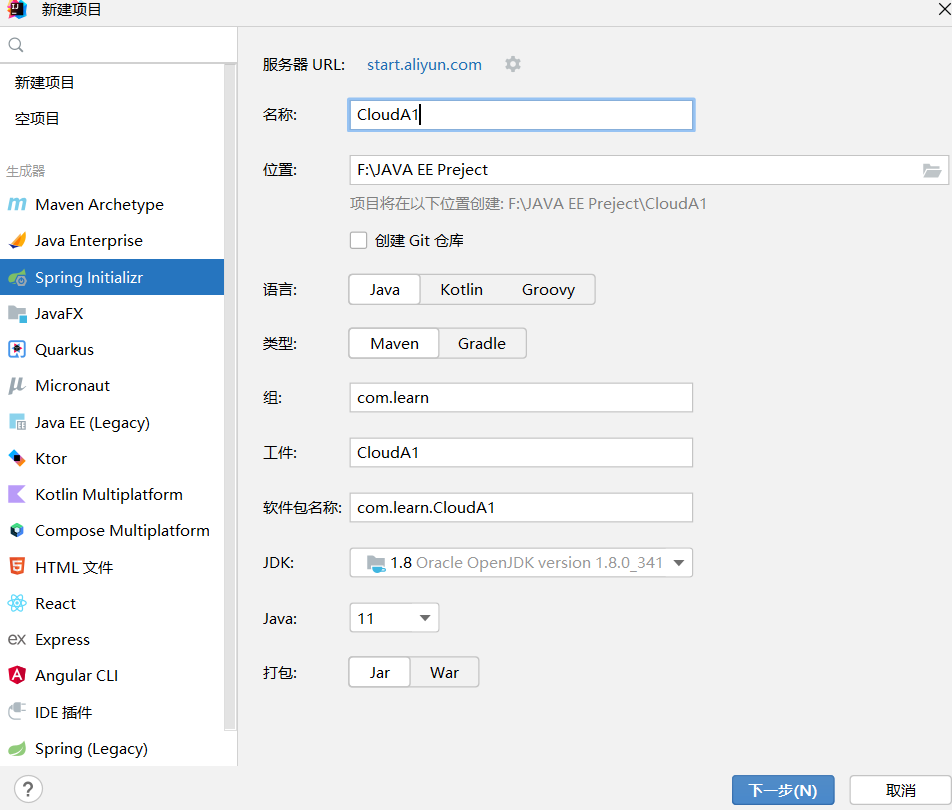
Task: Browse location with the folder icon
Action: (931, 170)
